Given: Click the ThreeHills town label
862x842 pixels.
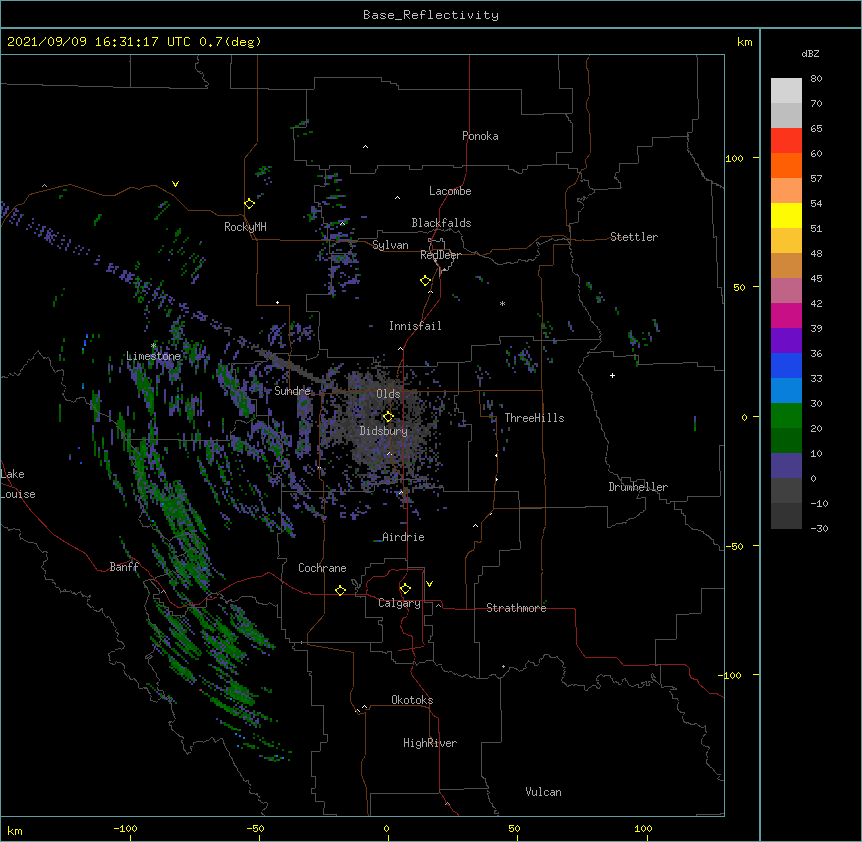Looking at the screenshot, I should tap(534, 418).
